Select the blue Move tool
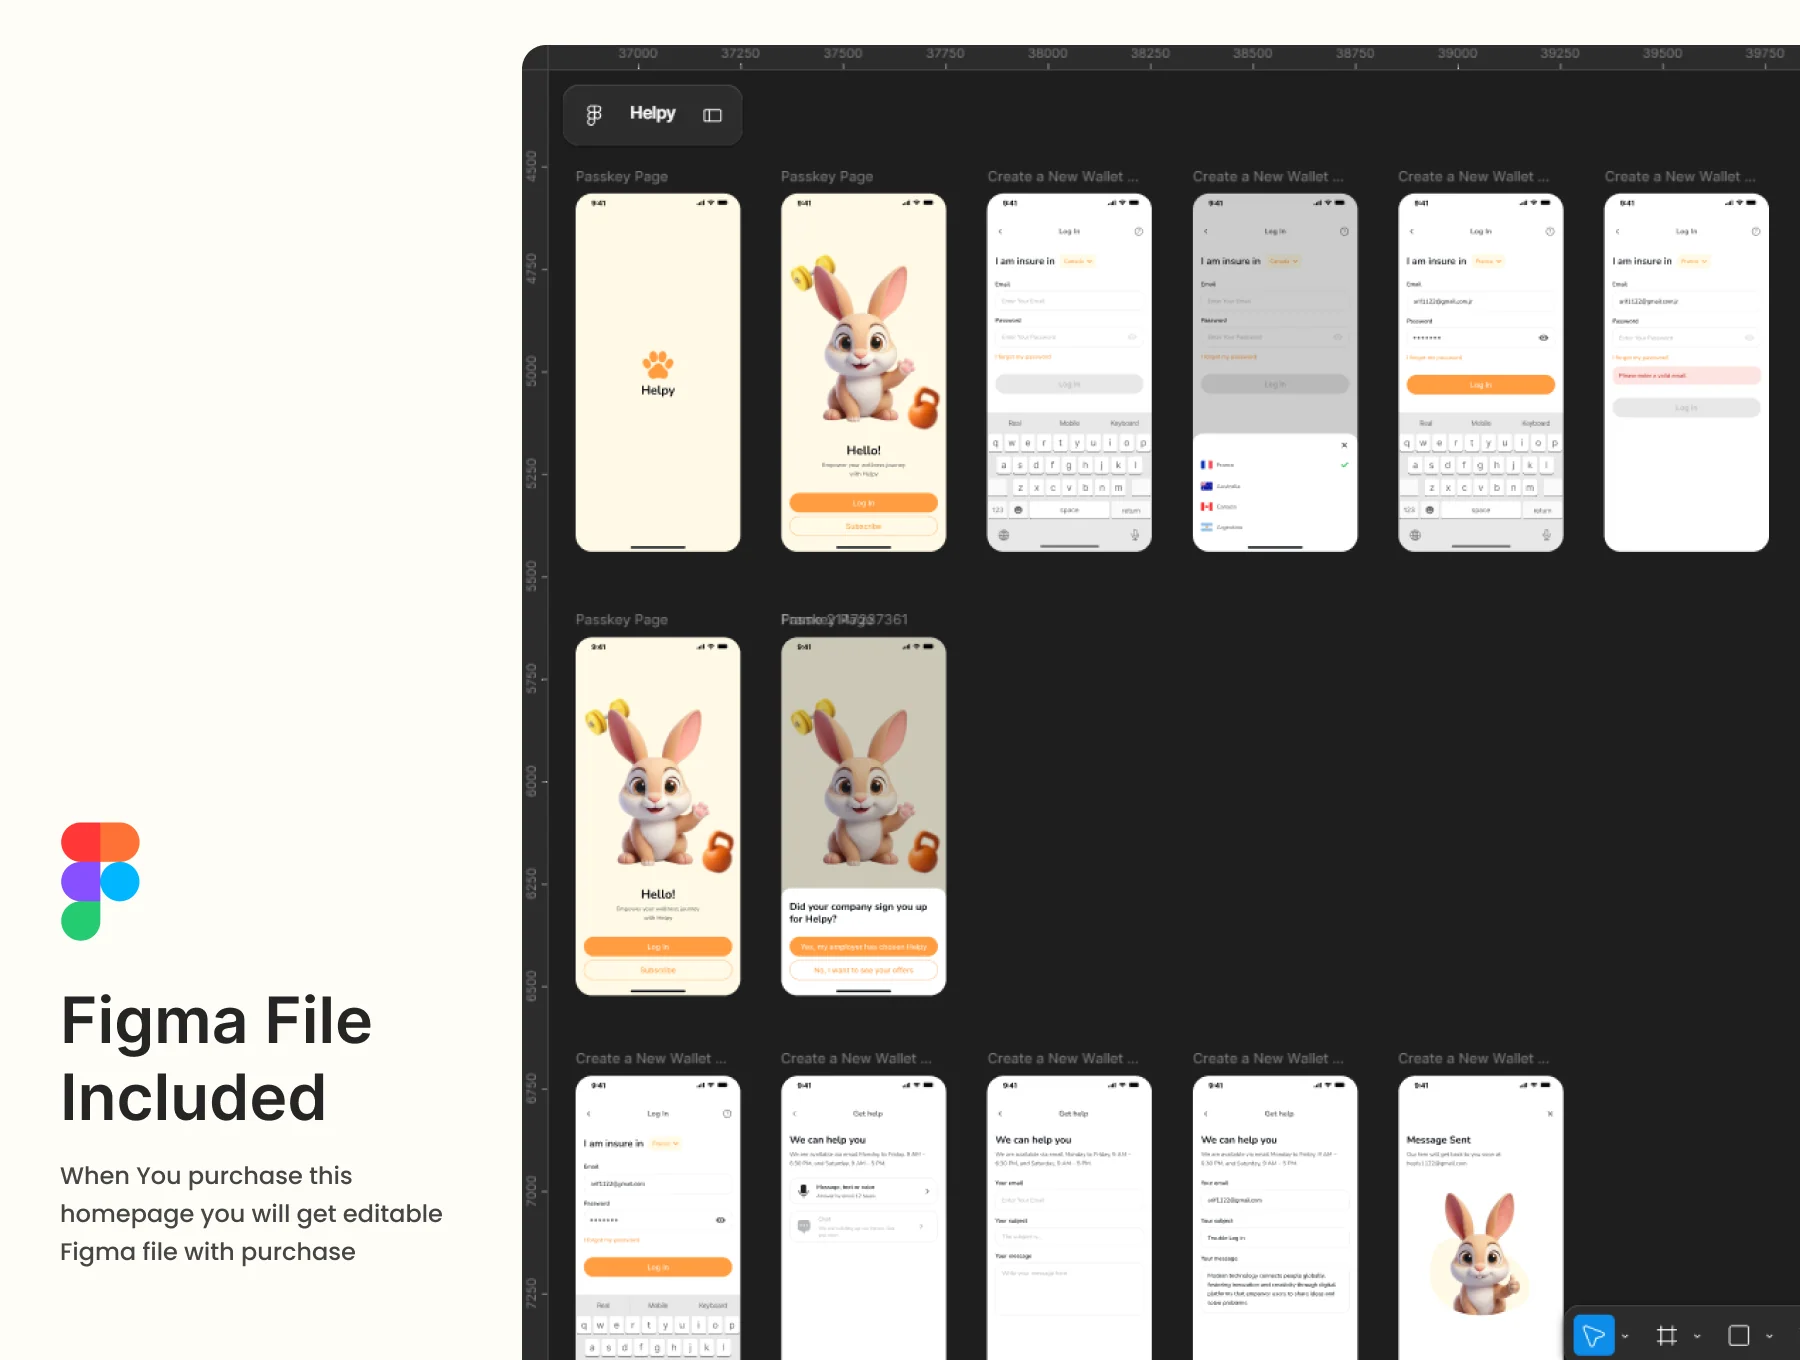The height and width of the screenshot is (1360, 1800). [x=1594, y=1335]
